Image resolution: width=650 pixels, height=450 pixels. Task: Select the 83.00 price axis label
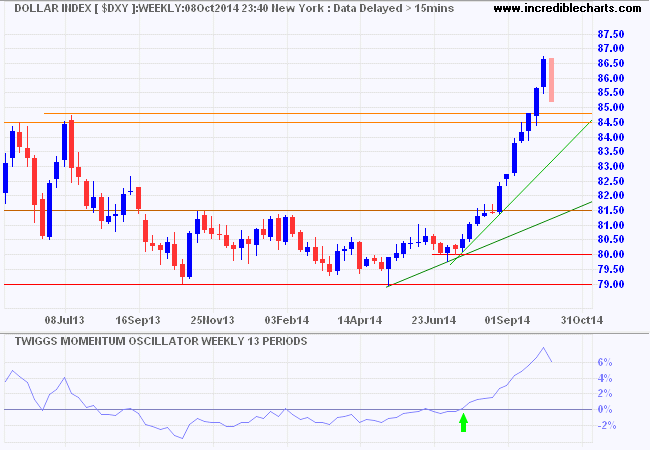(611, 167)
